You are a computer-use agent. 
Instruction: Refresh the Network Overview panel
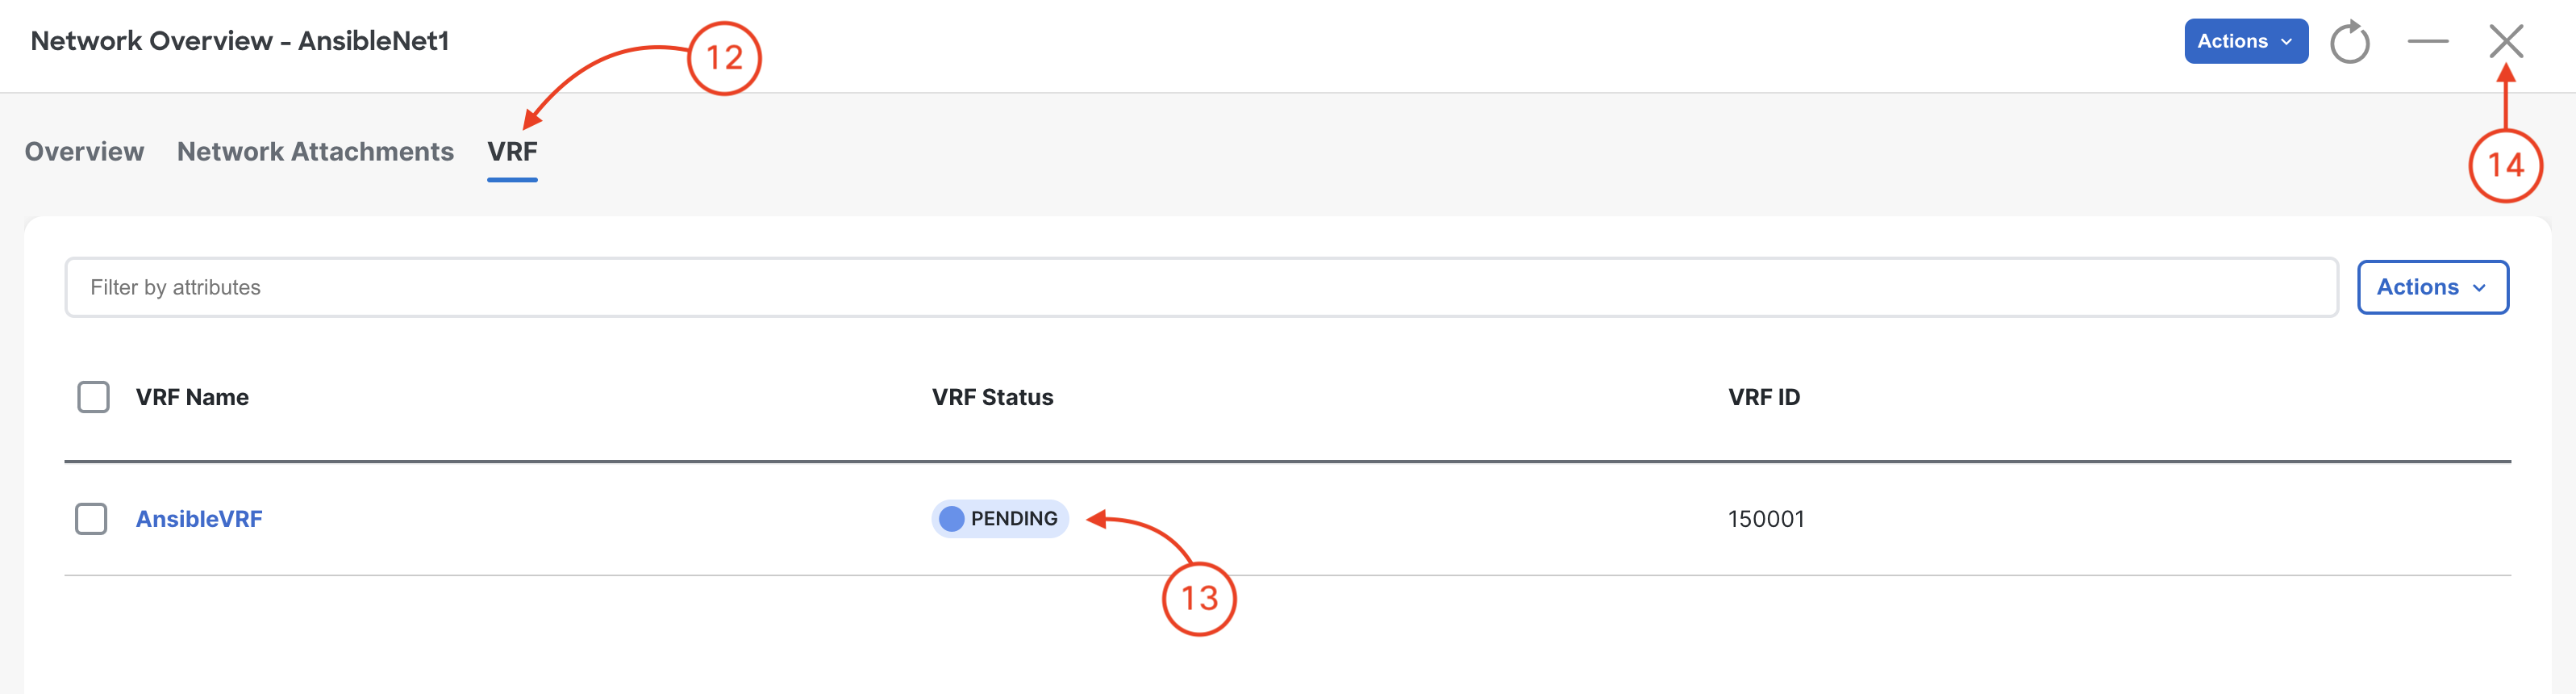click(x=2349, y=42)
